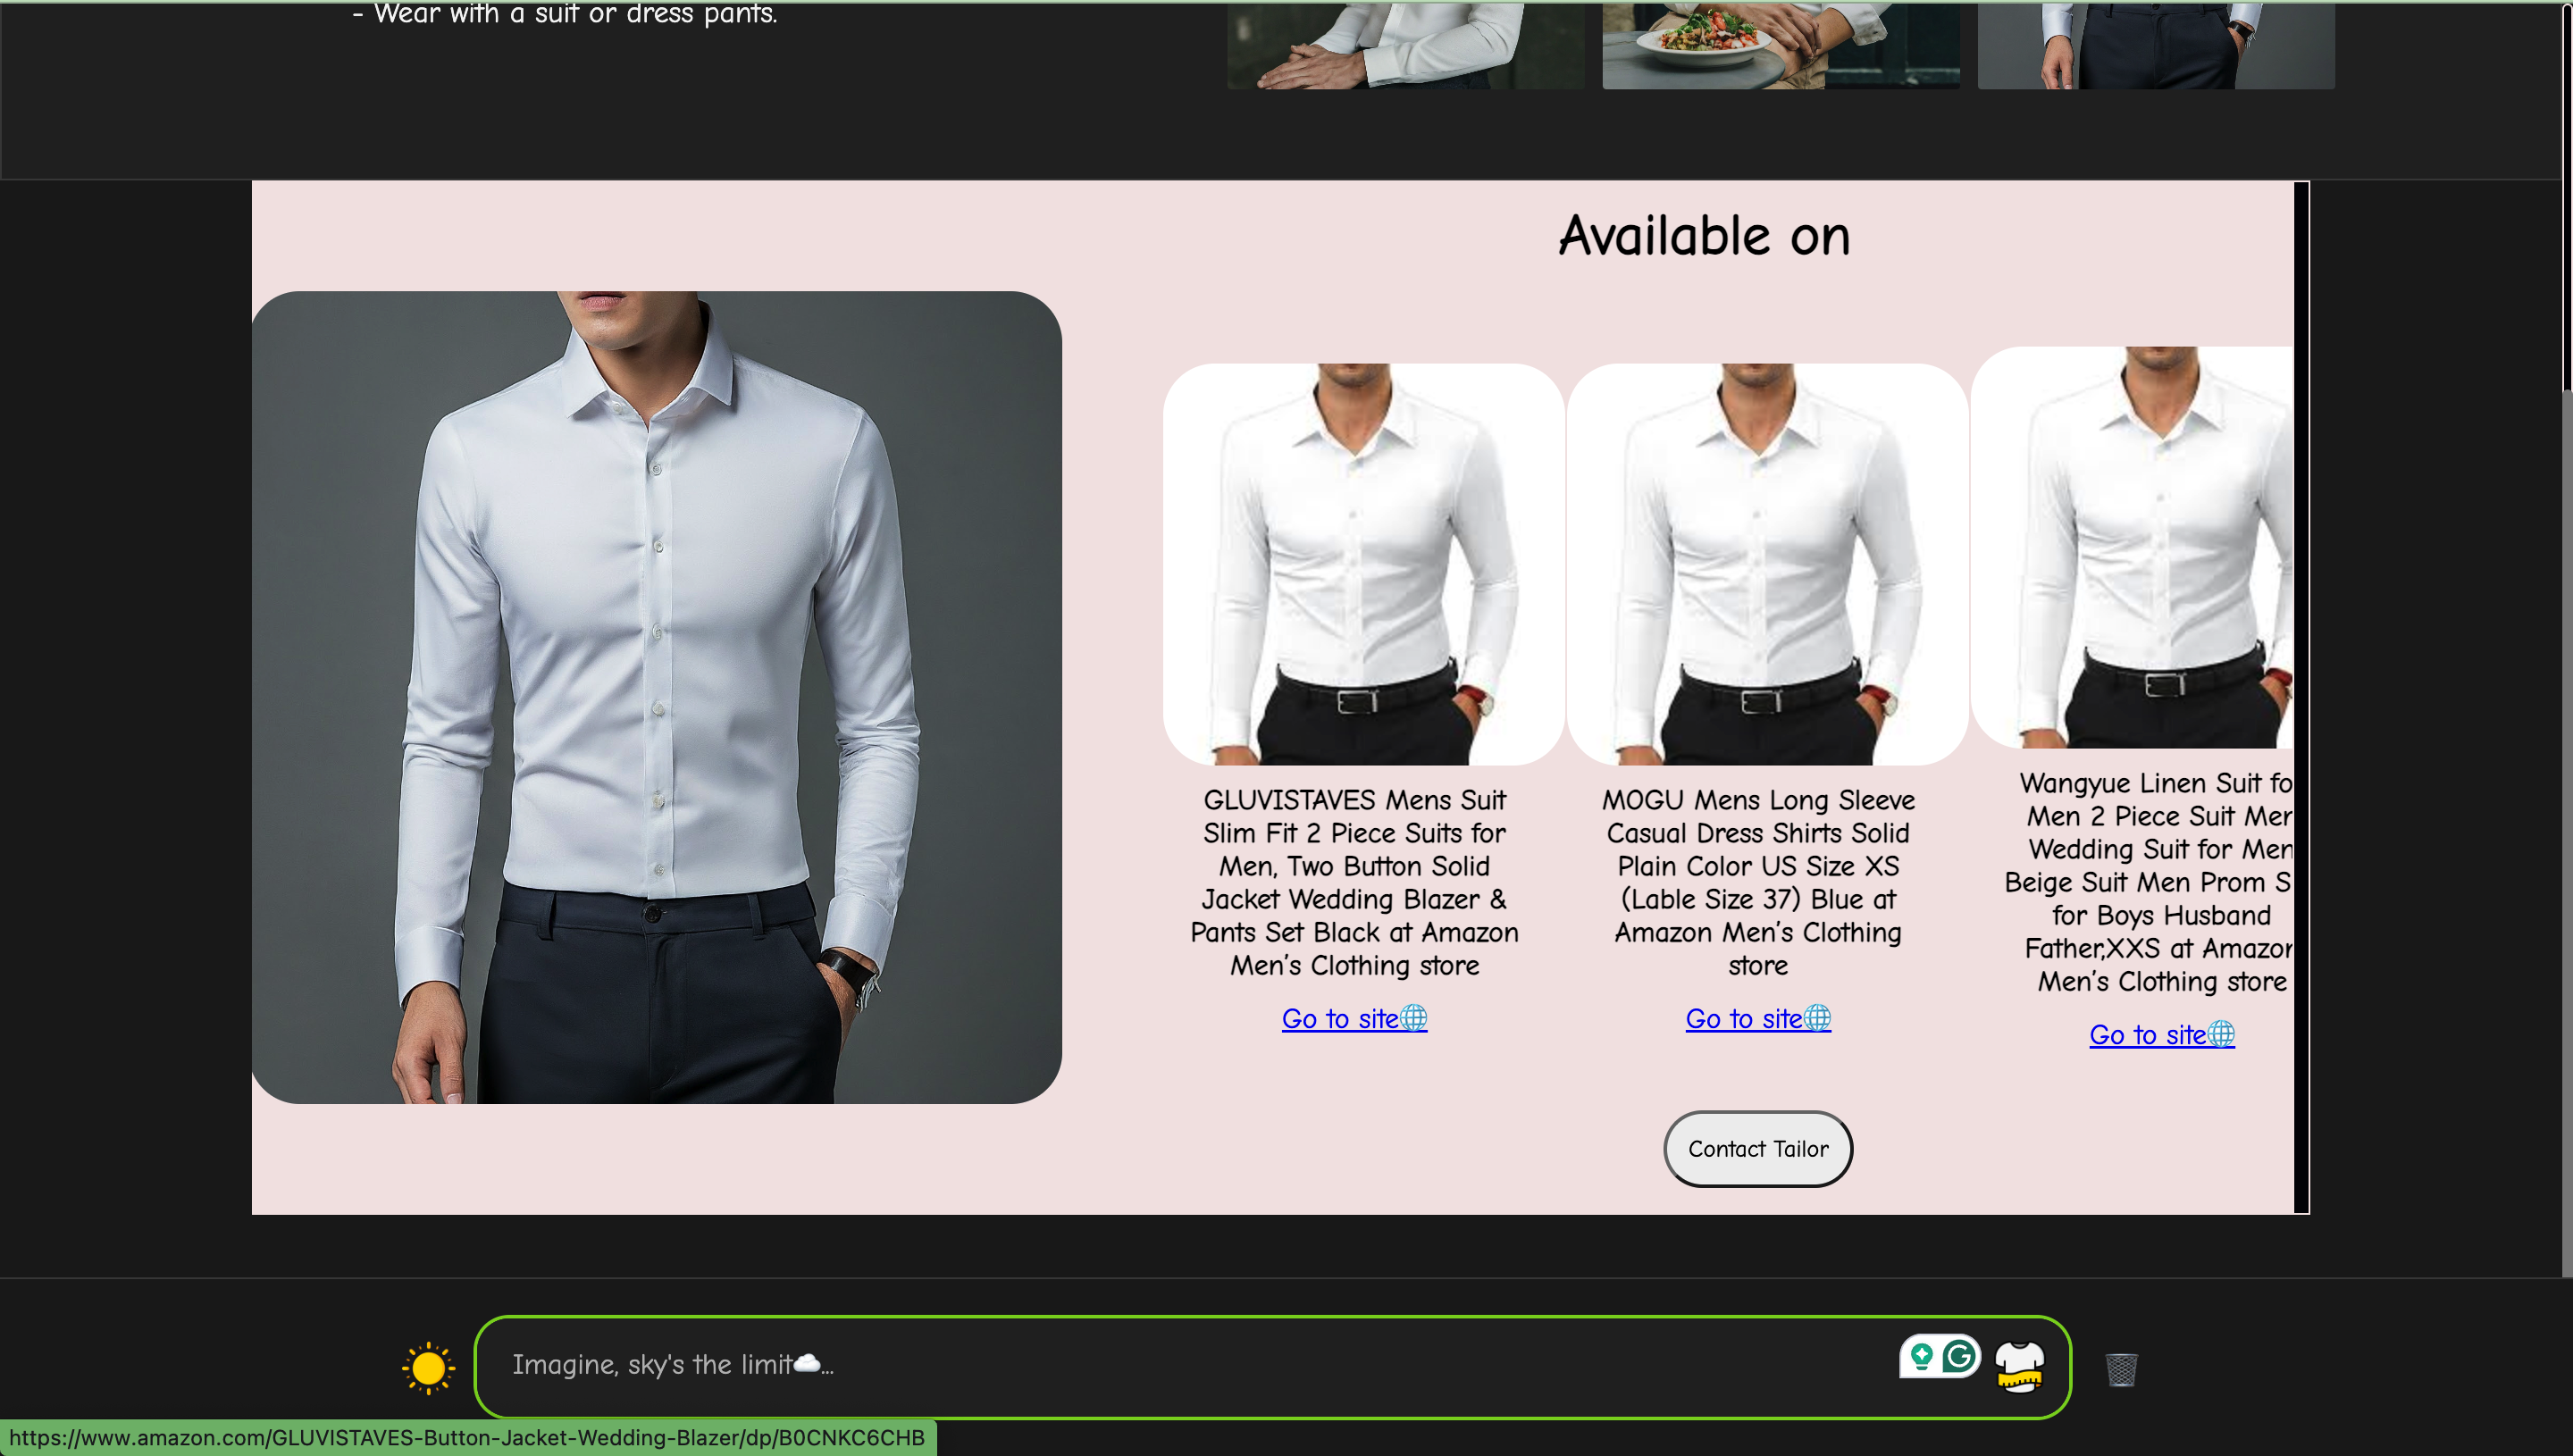Open GLUVISTAVES suit 'Go to site' link
The height and width of the screenshot is (1456, 2573).
tap(1340, 1019)
